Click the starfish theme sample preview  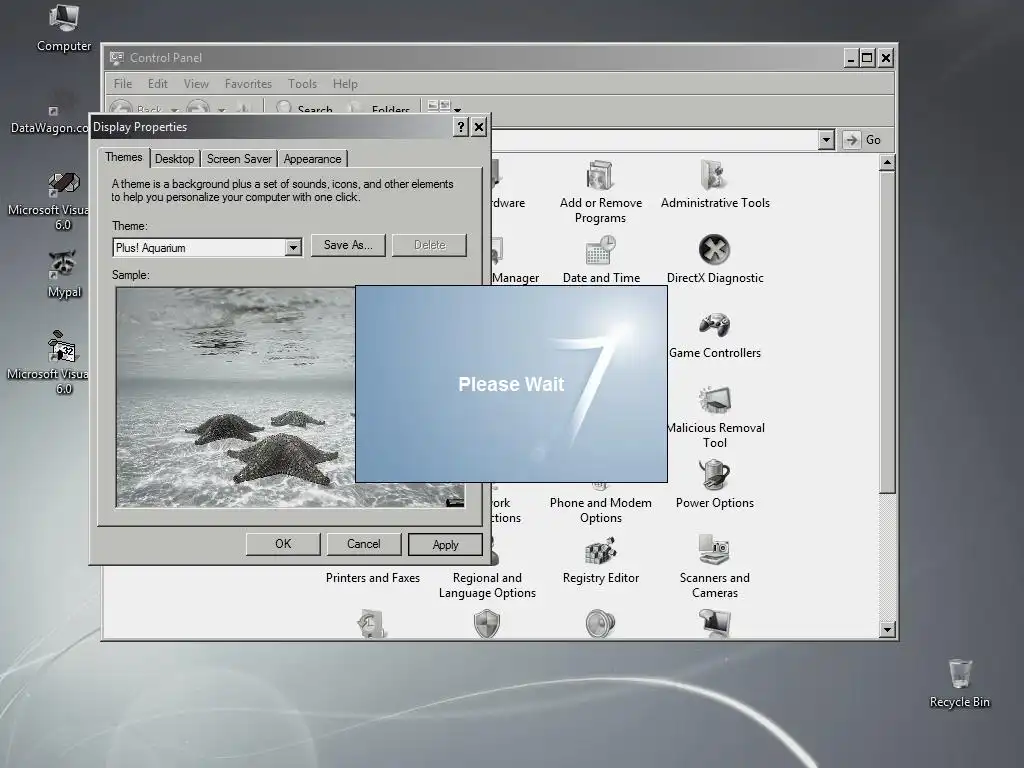click(x=235, y=397)
